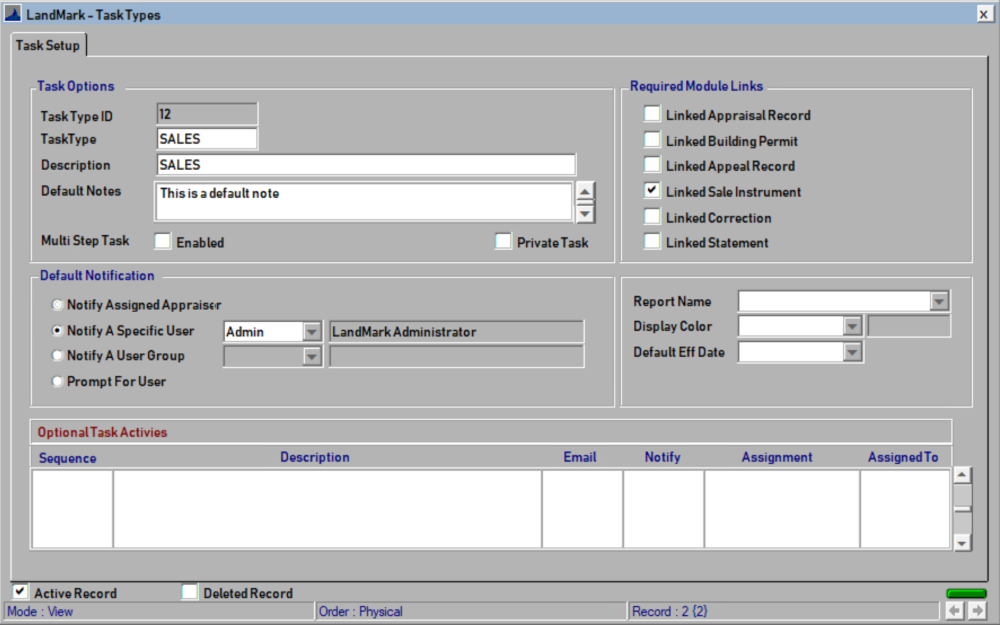Screen dimensions: 1000x625
Task: Choose the Prompt For User notification option
Action: 57,381
